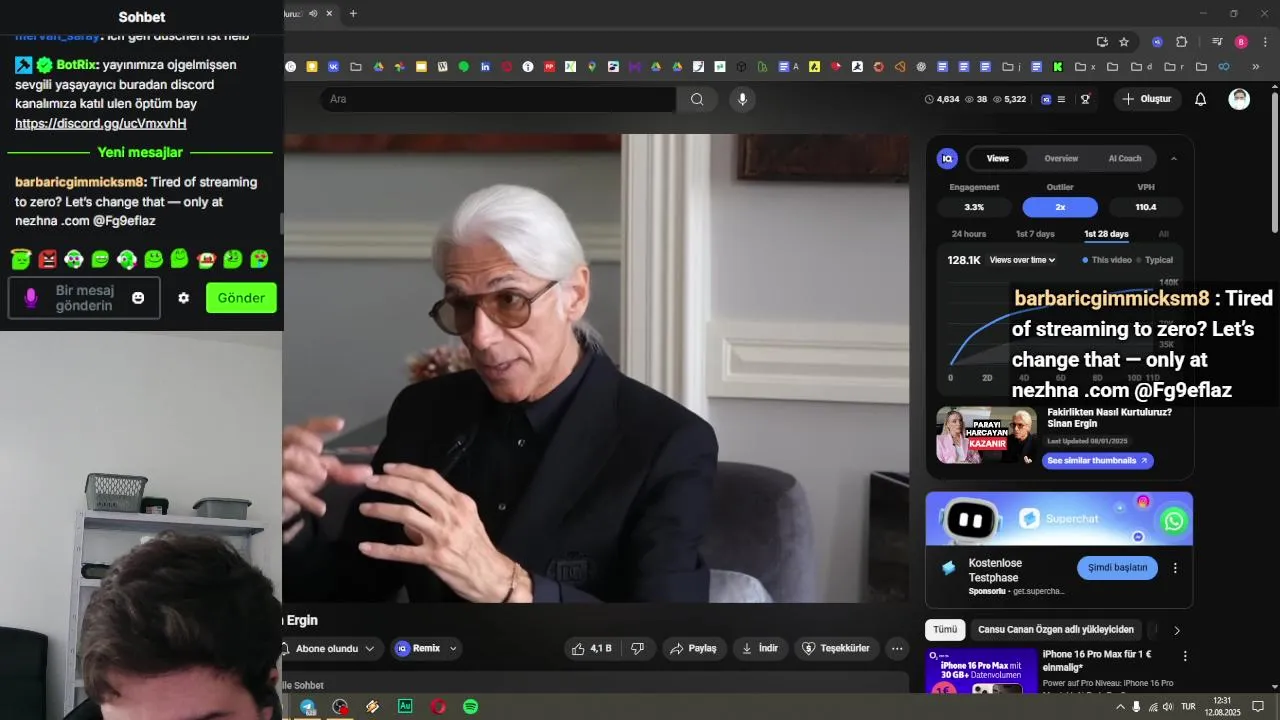Collapse the IQ panel with the chevron
This screenshot has width=1280, height=720.
[1174, 158]
